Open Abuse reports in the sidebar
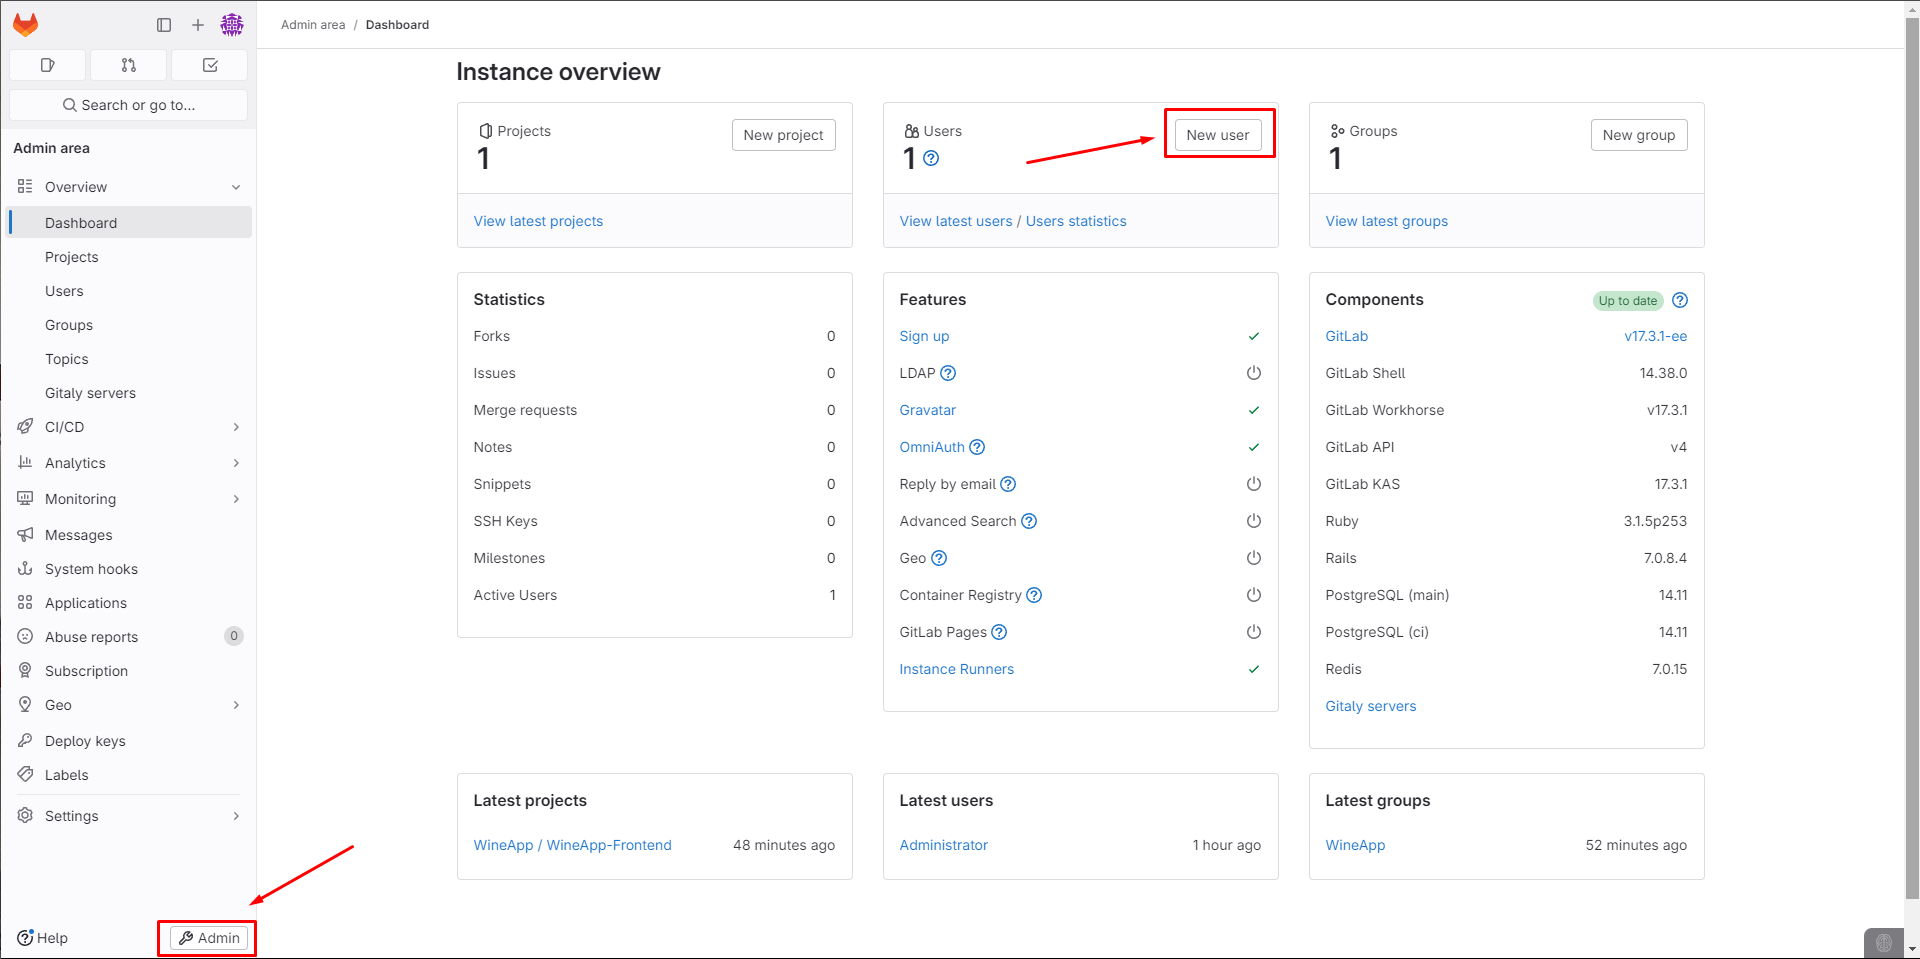 click(x=91, y=637)
